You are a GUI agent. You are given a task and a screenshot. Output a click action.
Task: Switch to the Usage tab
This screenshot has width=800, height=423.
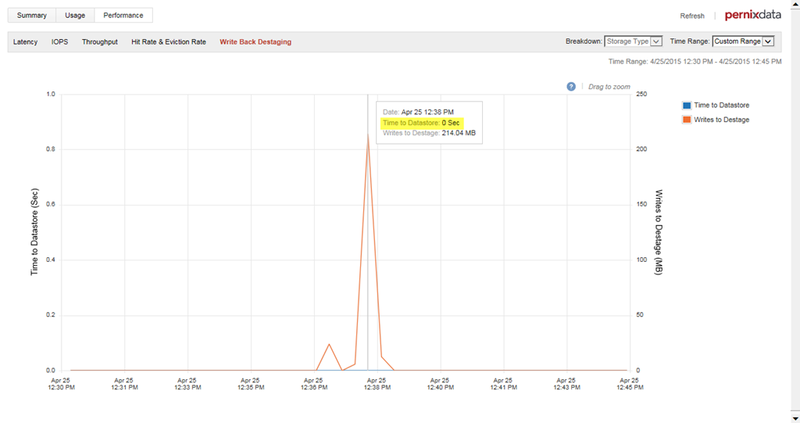point(75,15)
